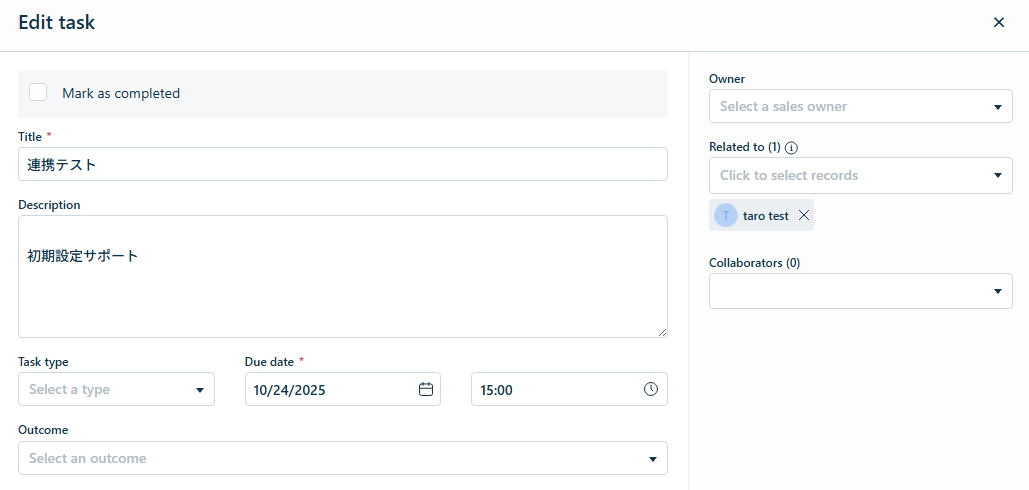This screenshot has width=1029, height=490.
Task: Click the taro test avatar circle
Action: point(726,216)
